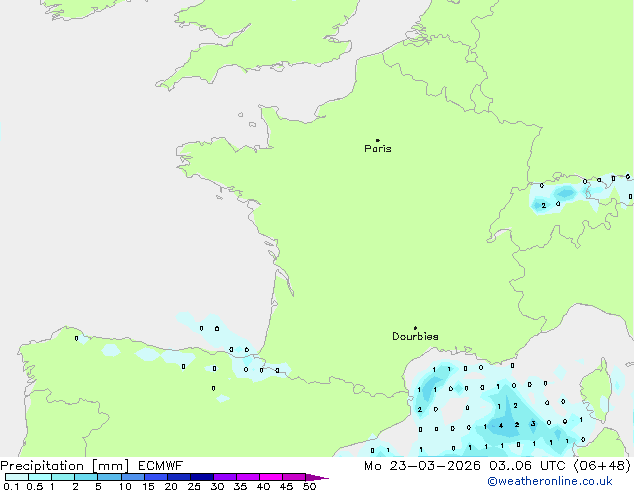Viewport: 634px width, 490px height.
Task: Click the '25' legend scale number
Action: click(x=194, y=486)
